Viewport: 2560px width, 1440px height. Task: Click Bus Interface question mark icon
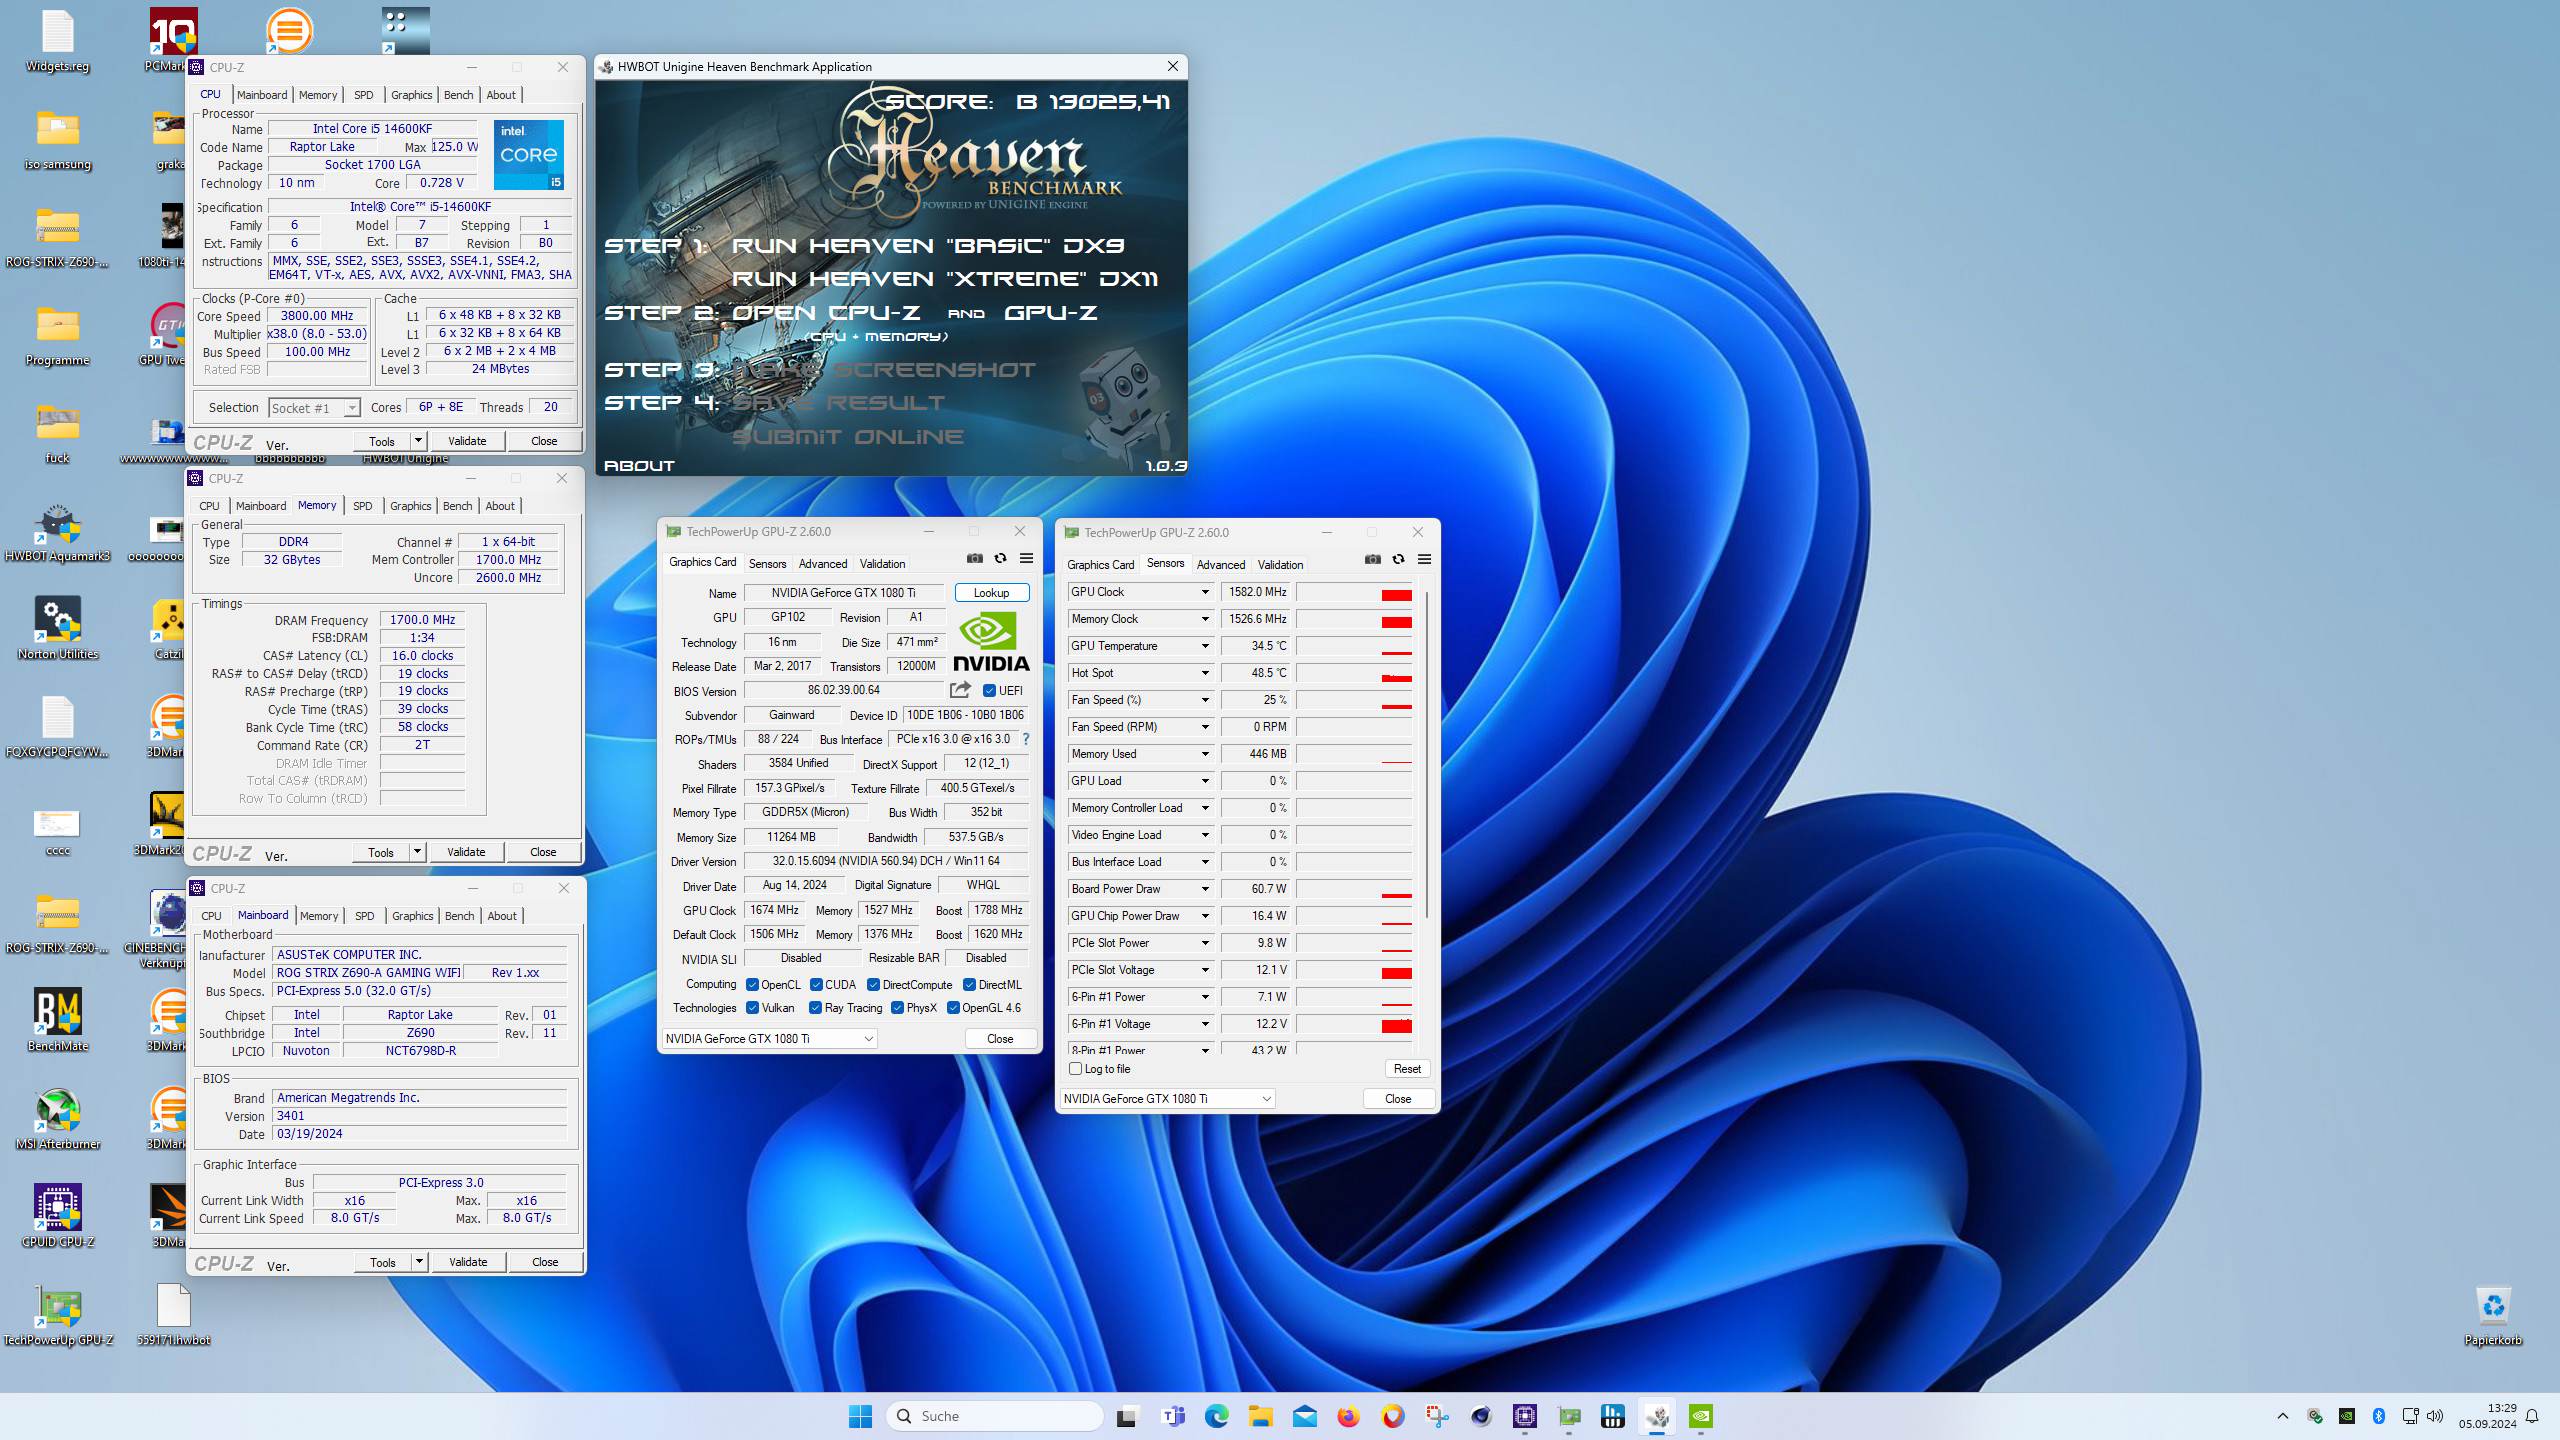point(1025,739)
